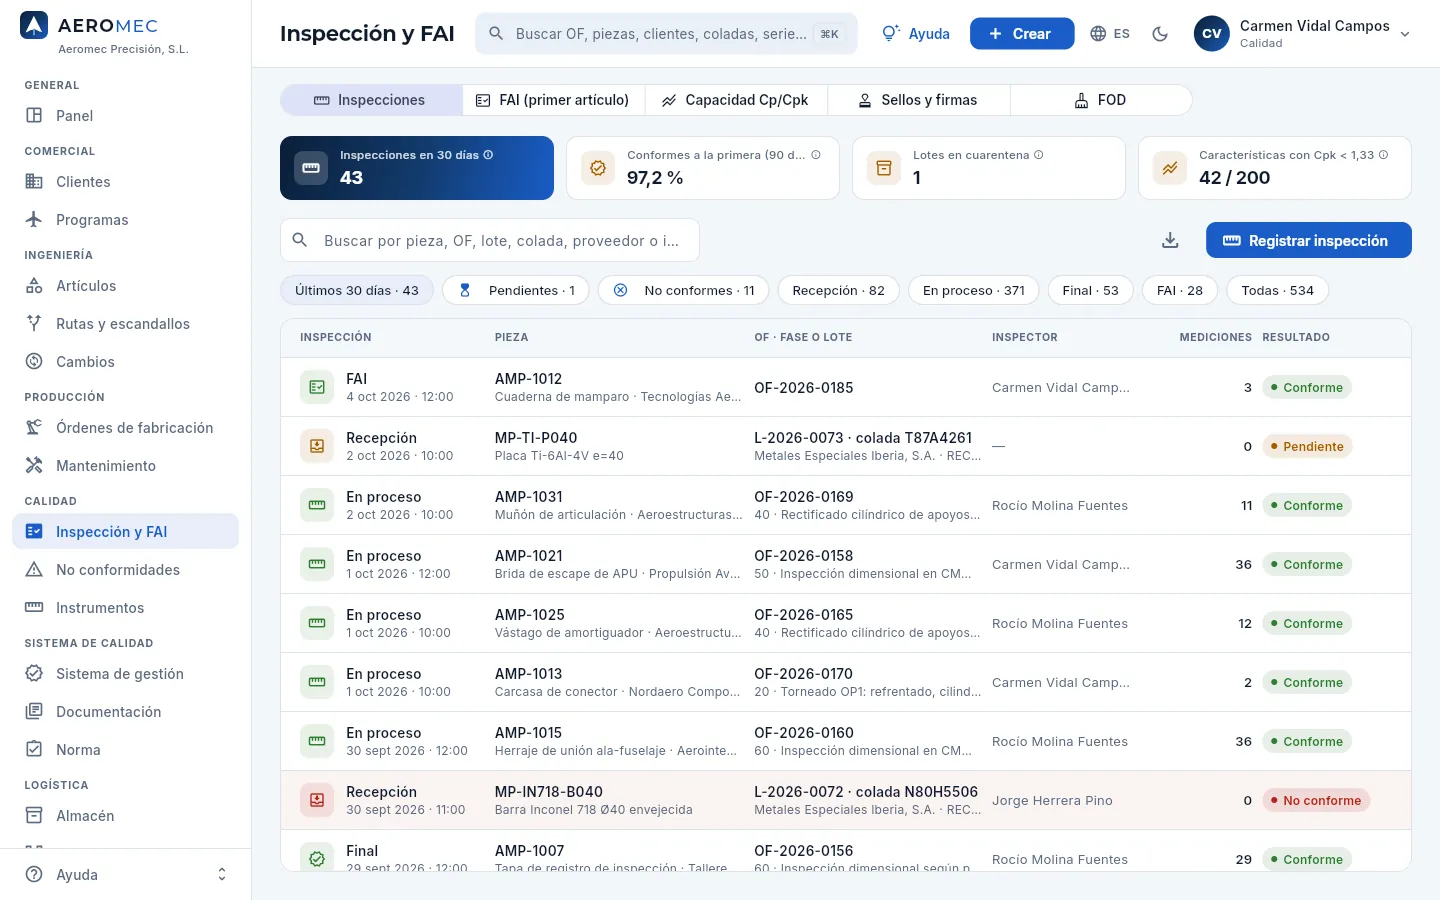Click RESULTADO column header
The height and width of the screenshot is (900, 1440).
click(1296, 337)
